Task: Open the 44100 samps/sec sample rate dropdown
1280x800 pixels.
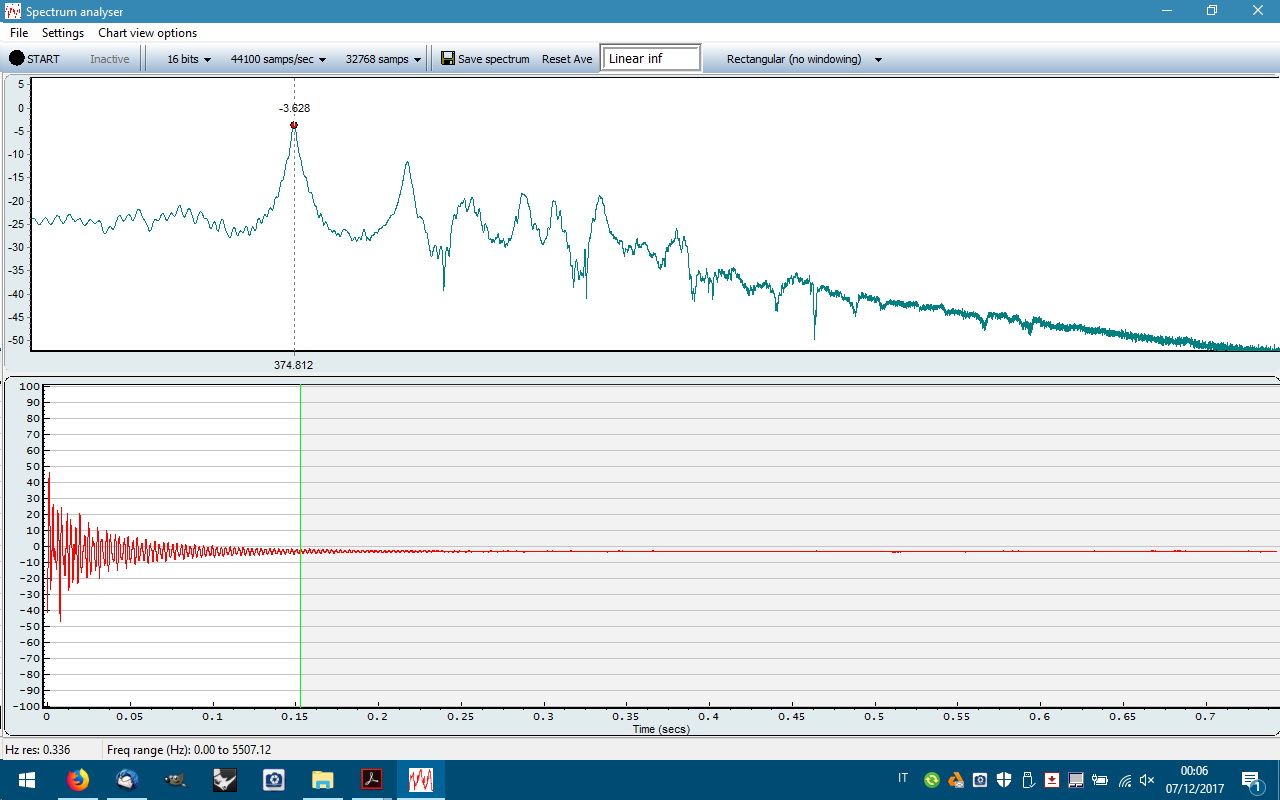Action: [278, 59]
